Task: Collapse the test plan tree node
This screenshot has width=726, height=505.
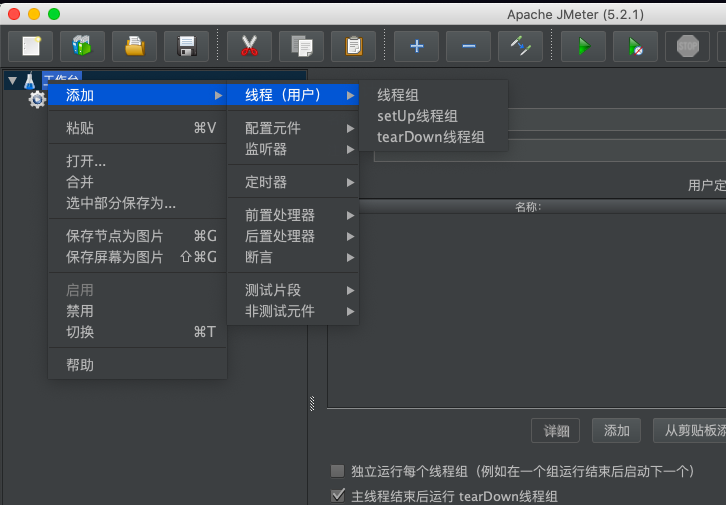Action: 13,81
